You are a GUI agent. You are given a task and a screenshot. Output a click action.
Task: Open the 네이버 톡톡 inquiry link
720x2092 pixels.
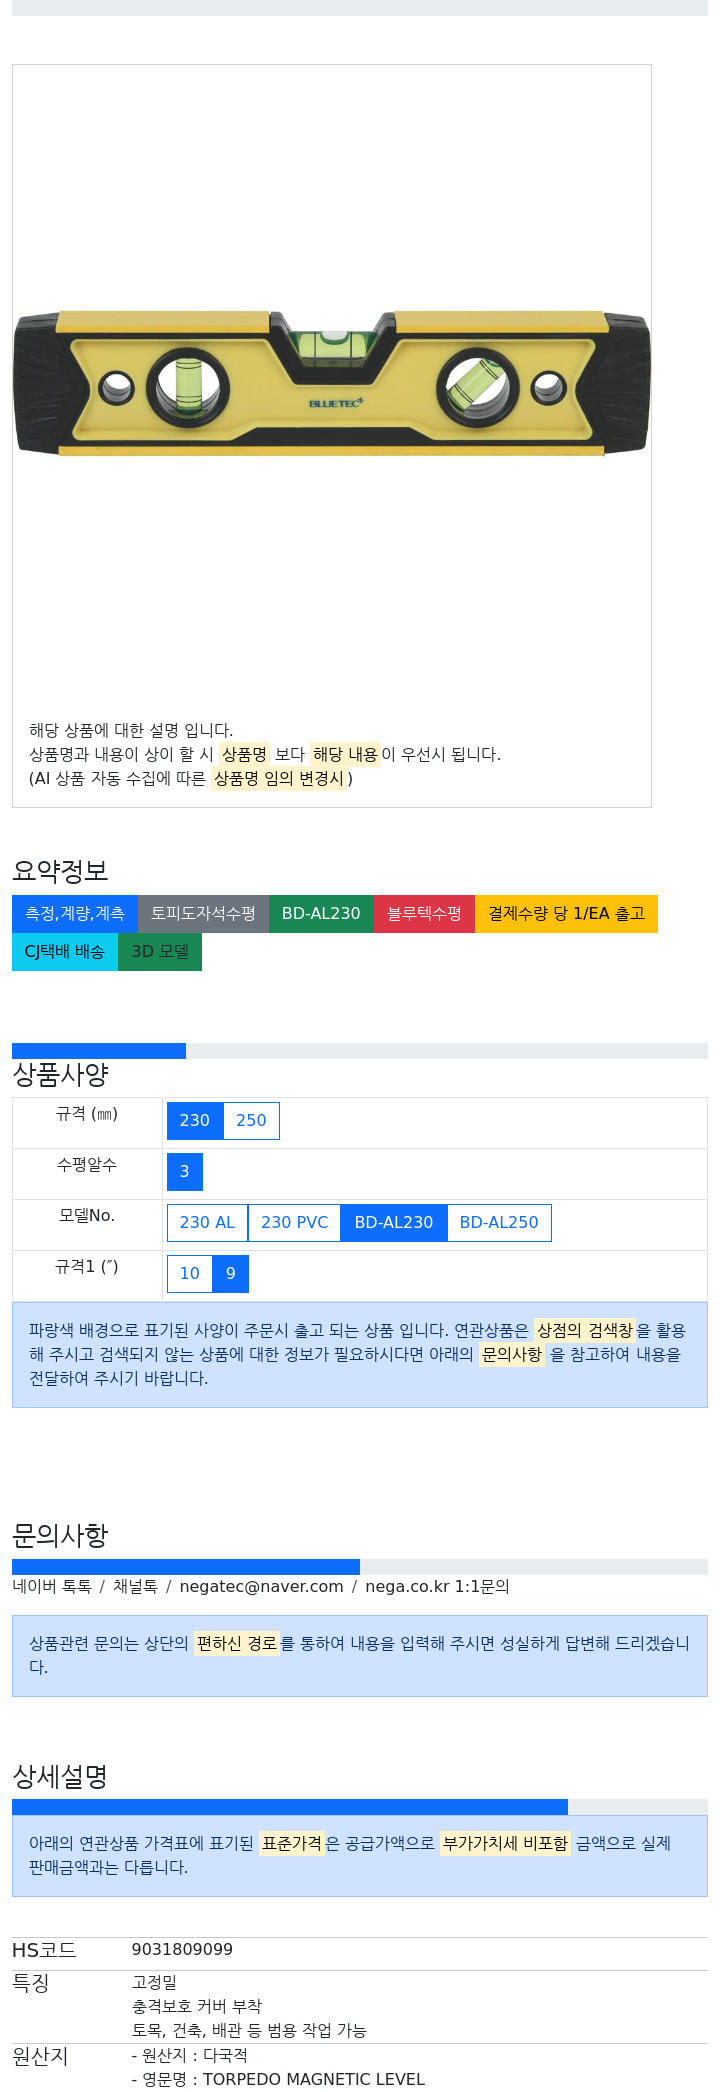point(52,1587)
